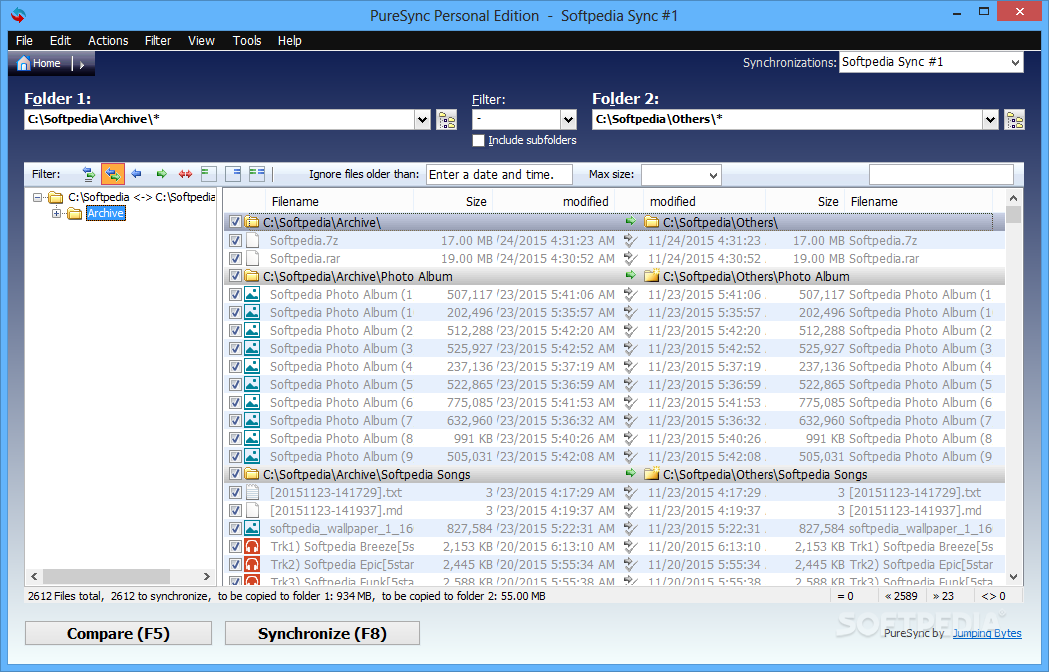The width and height of the screenshot is (1049, 672).
Task: Click the Archive folder icon in tree
Action: point(75,214)
